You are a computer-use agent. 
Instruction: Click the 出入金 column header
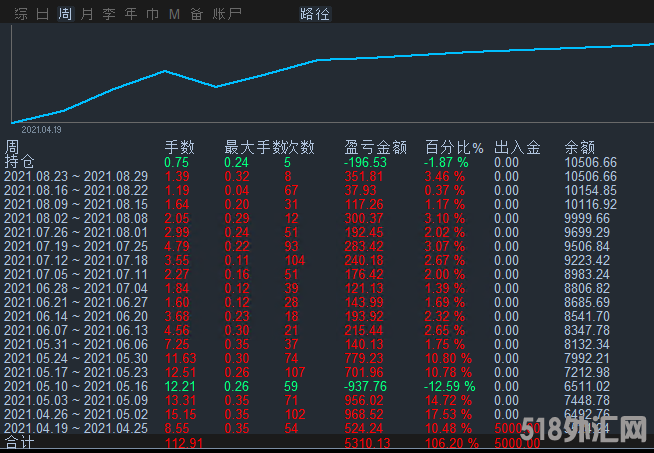517,147
